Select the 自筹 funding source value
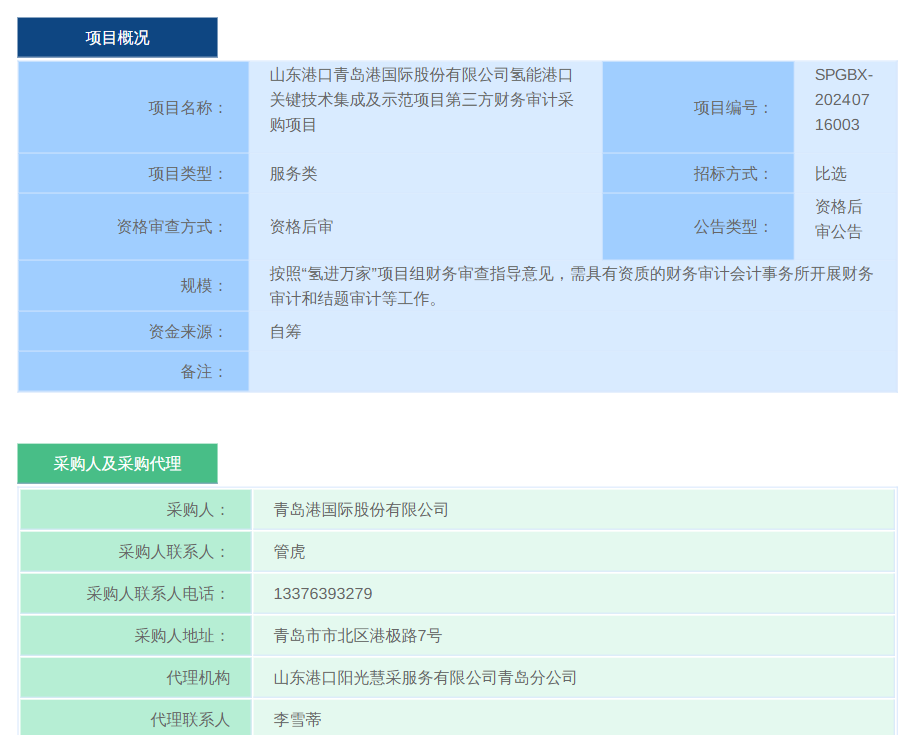Viewport: 916px width, 735px height. [x=285, y=332]
